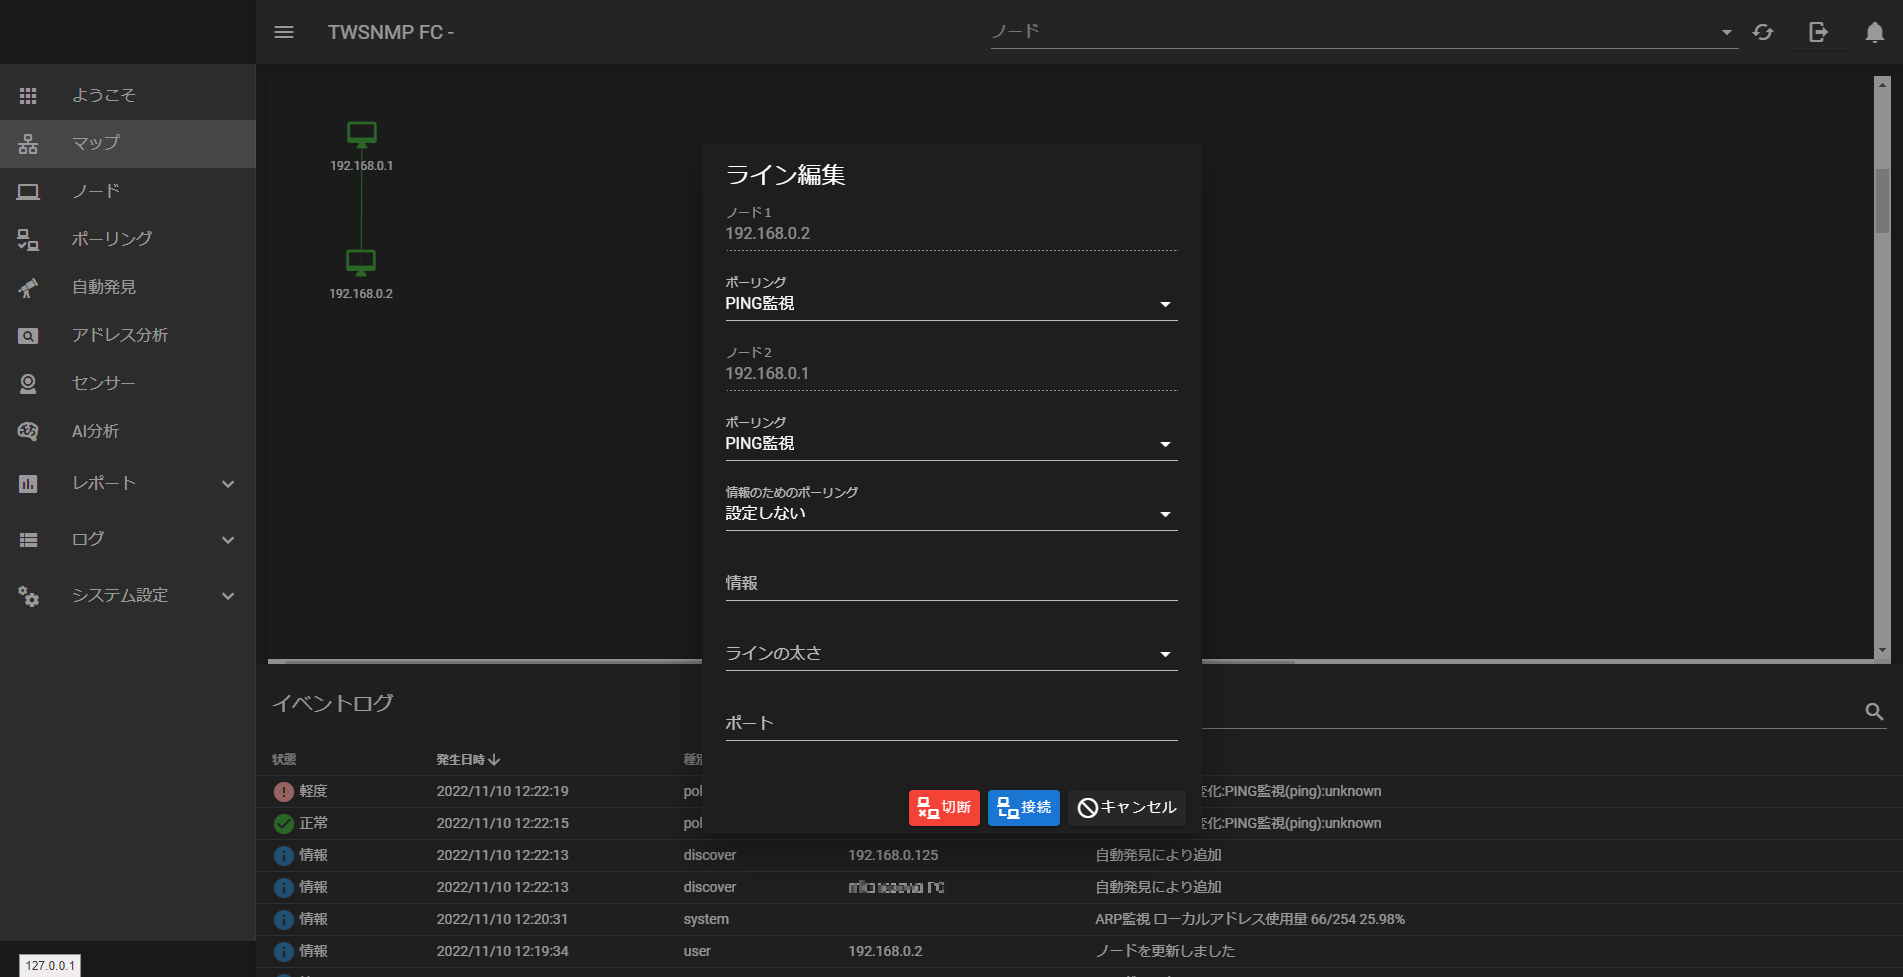Click the refresh icon in the top bar
1903x977 pixels.
tap(1762, 31)
